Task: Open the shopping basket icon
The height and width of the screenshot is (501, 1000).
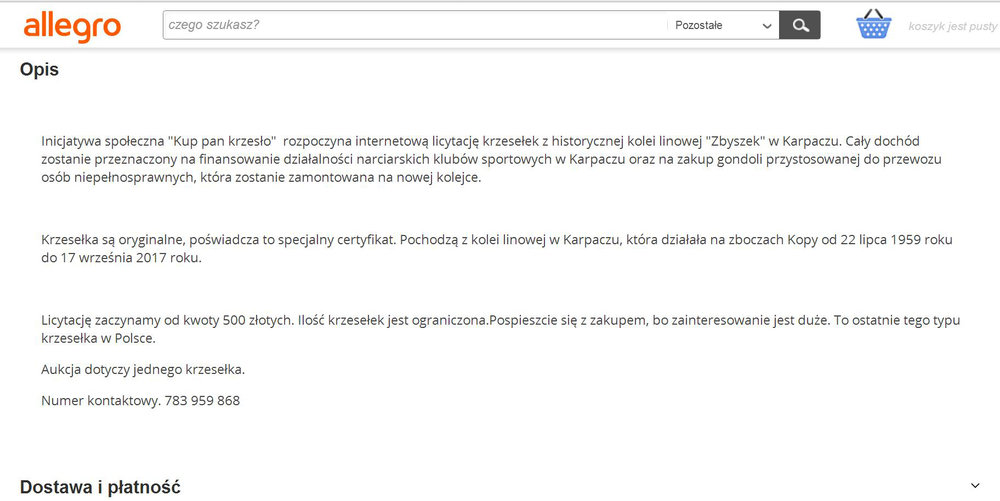Action: 873,24
